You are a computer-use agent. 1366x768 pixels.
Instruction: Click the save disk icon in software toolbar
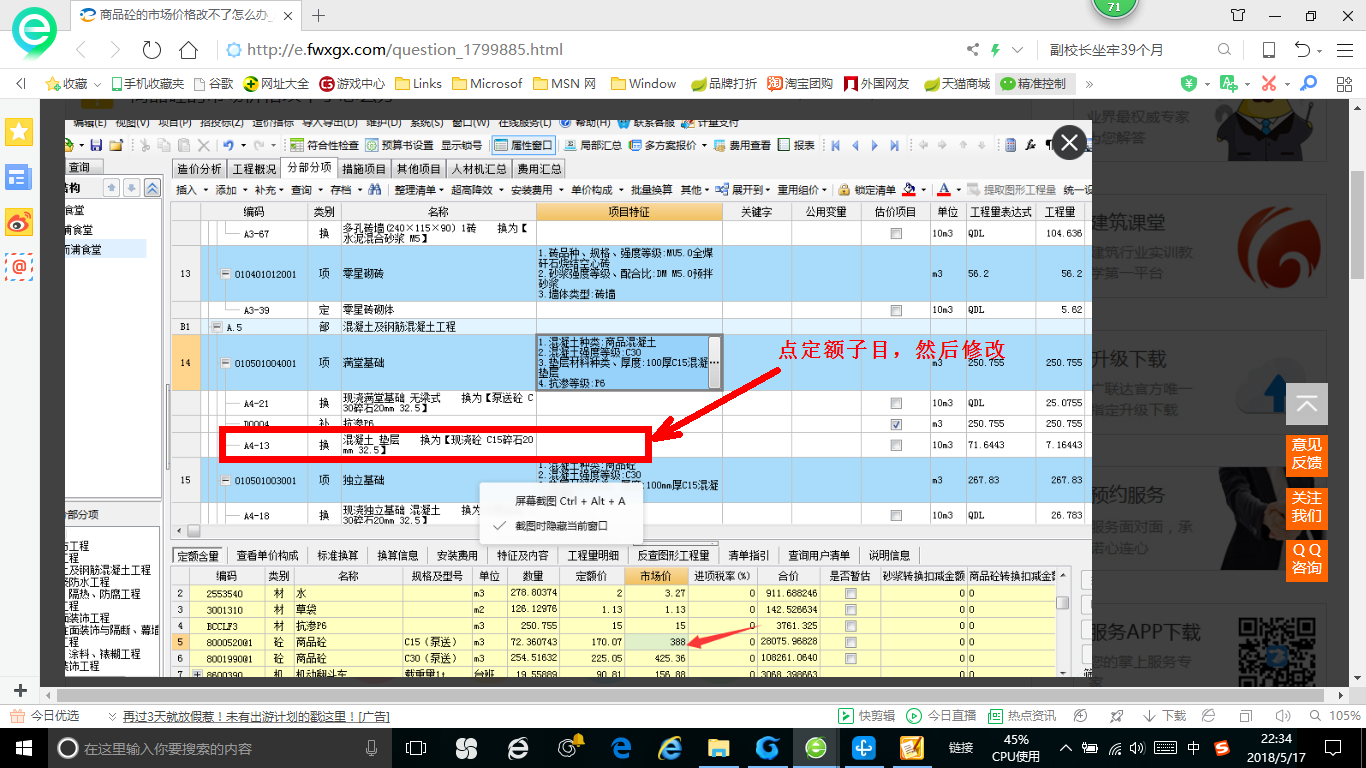pyautogui.click(x=98, y=146)
